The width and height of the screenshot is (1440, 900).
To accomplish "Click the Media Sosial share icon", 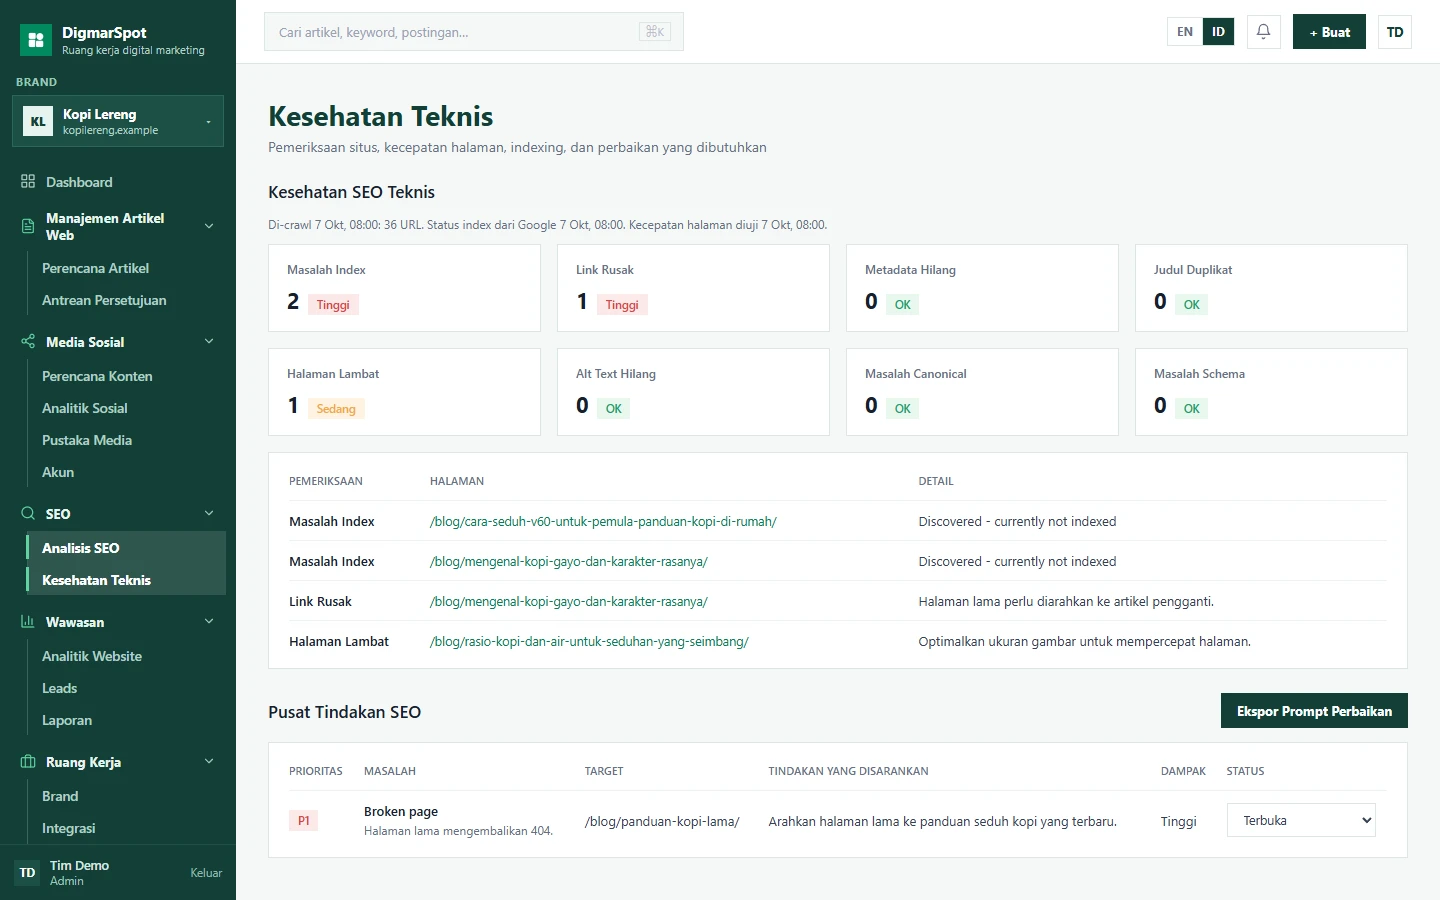I will tap(28, 342).
